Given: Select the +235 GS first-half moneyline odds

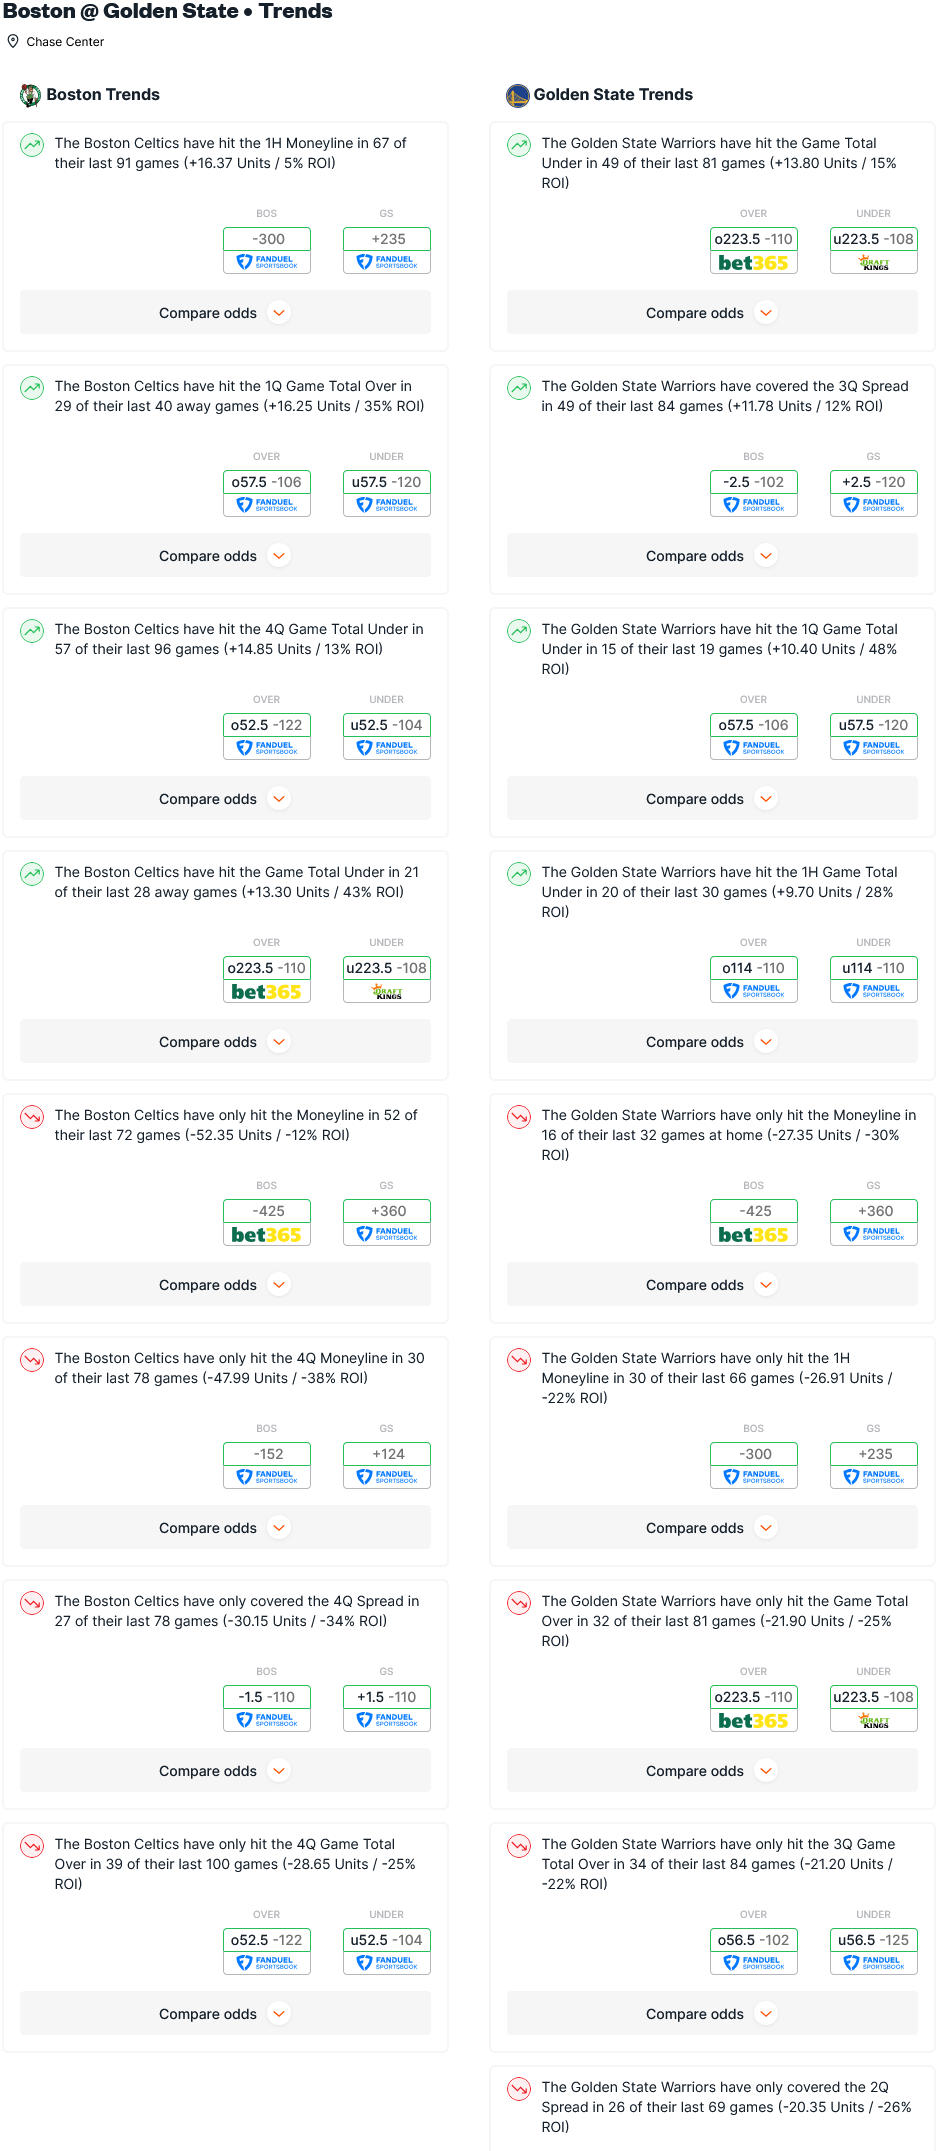Looking at the screenshot, I should click(x=387, y=239).
